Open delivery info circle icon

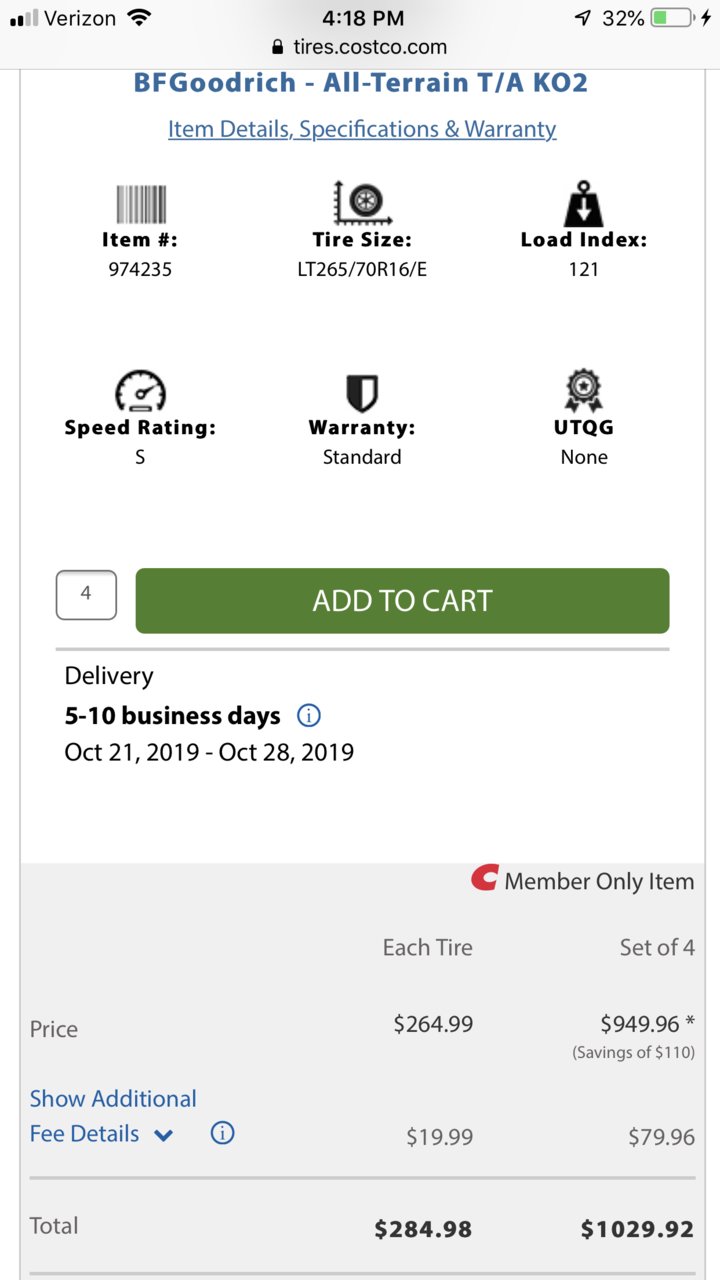pos(309,716)
